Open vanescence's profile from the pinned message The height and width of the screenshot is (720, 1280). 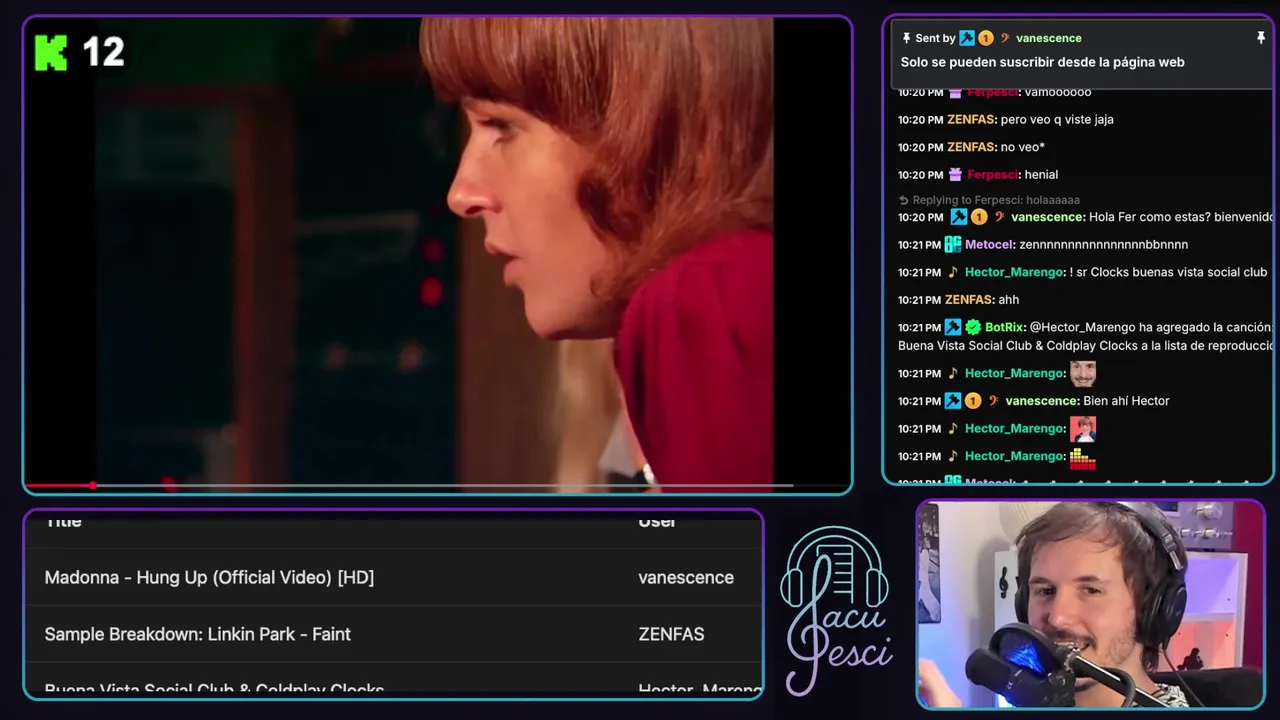[x=1049, y=38]
